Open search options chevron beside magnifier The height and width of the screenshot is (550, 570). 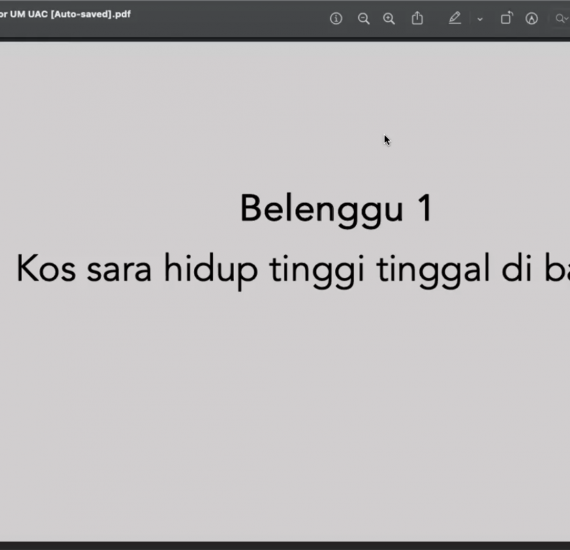(566, 19)
